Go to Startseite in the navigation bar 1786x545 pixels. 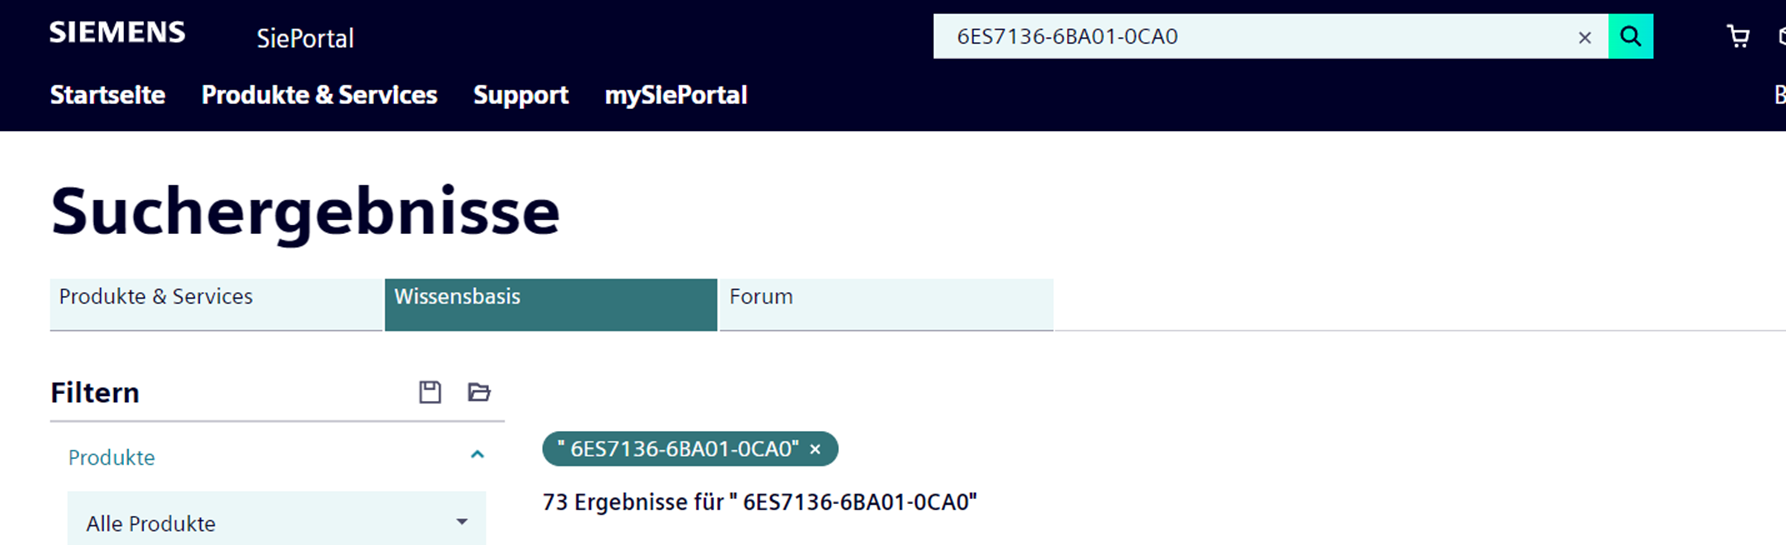(108, 95)
